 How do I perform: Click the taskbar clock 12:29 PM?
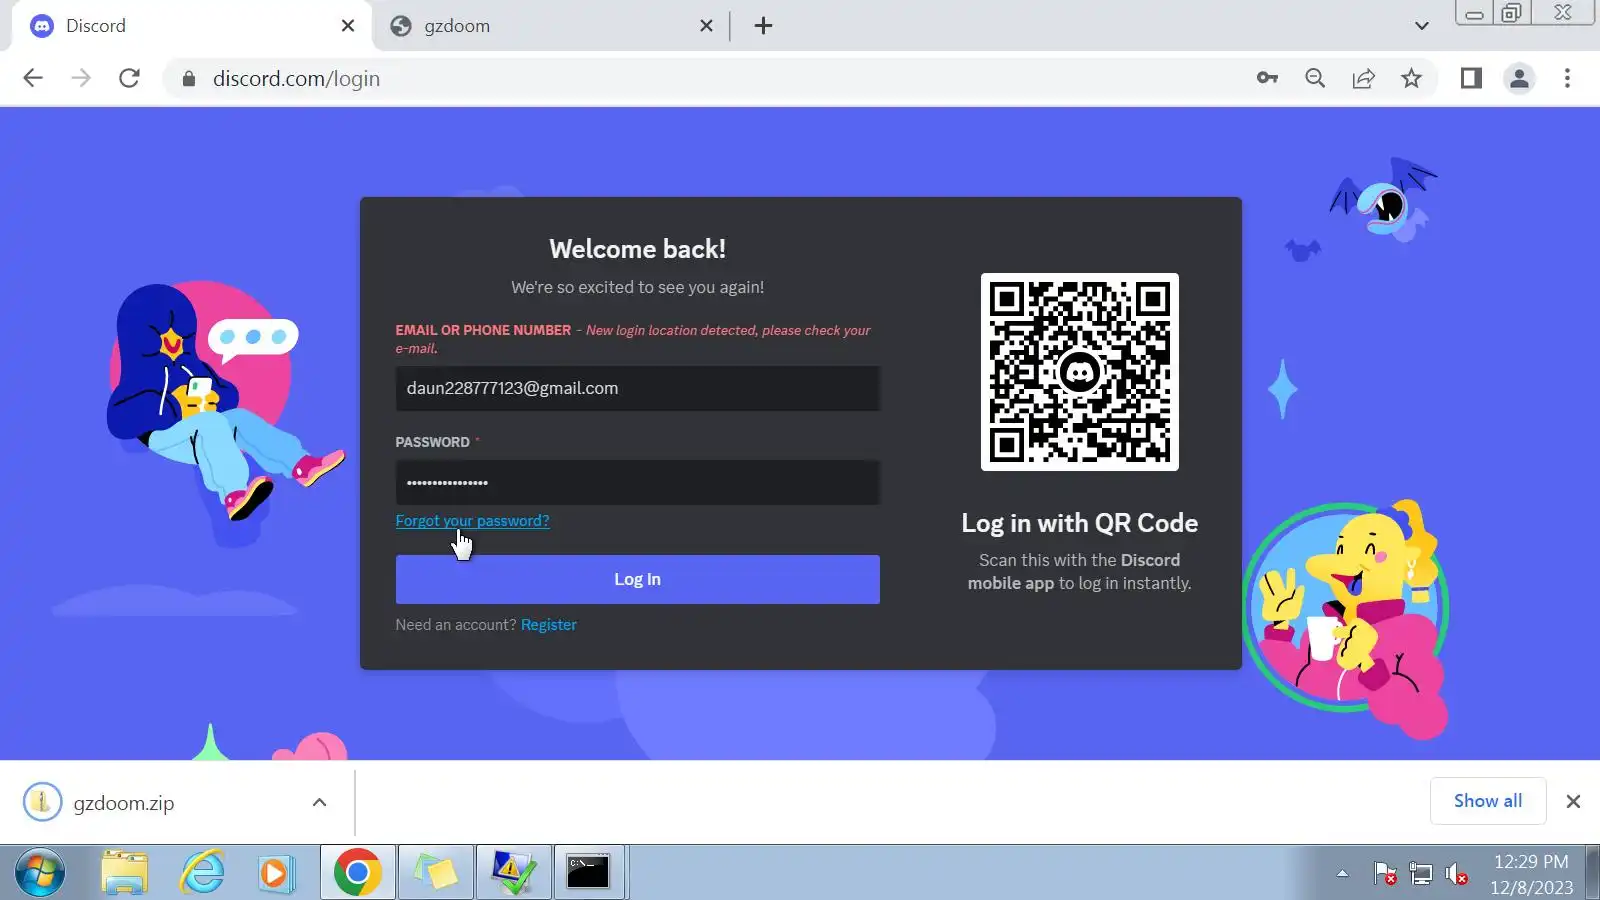pos(1531,862)
